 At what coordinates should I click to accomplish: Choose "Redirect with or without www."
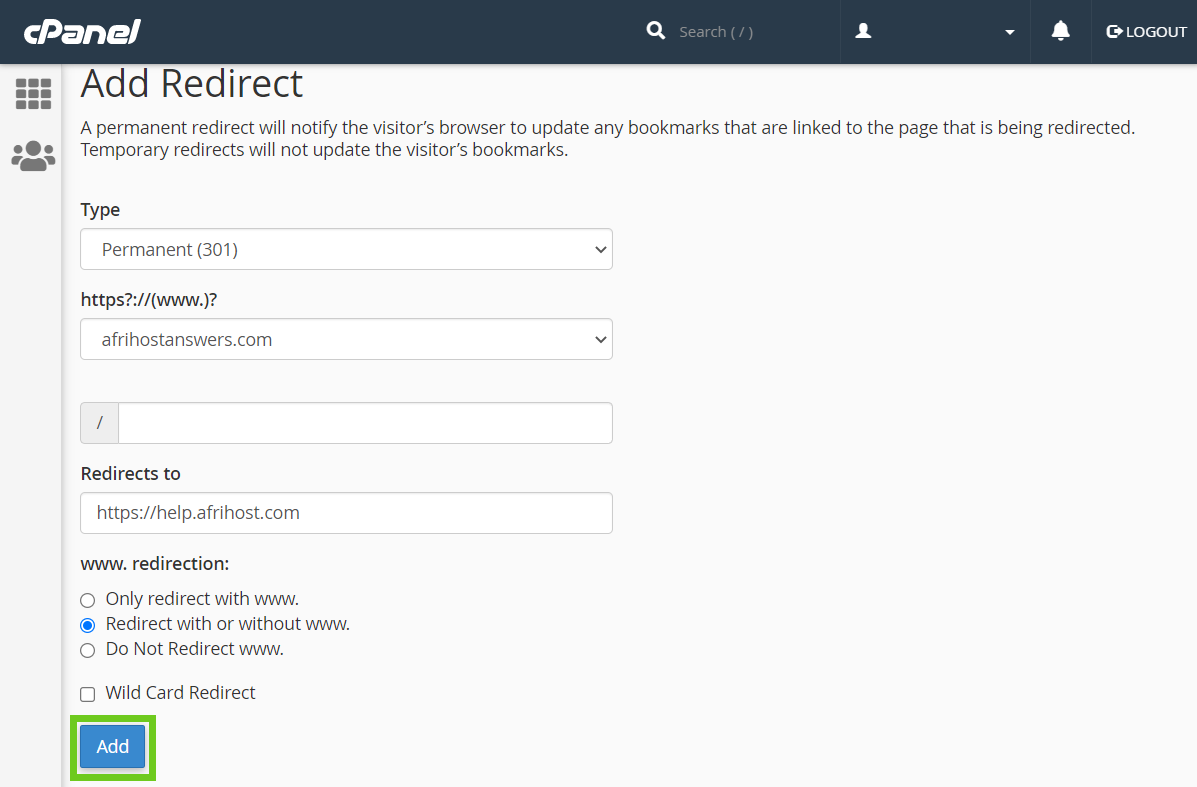click(x=88, y=625)
